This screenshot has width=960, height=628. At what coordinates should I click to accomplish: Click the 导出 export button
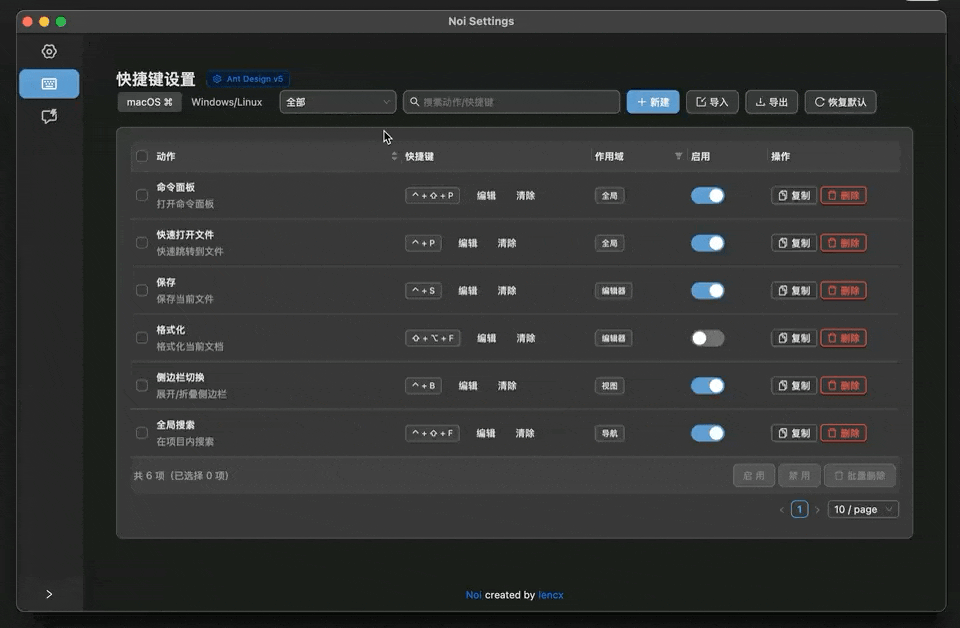click(x=771, y=102)
